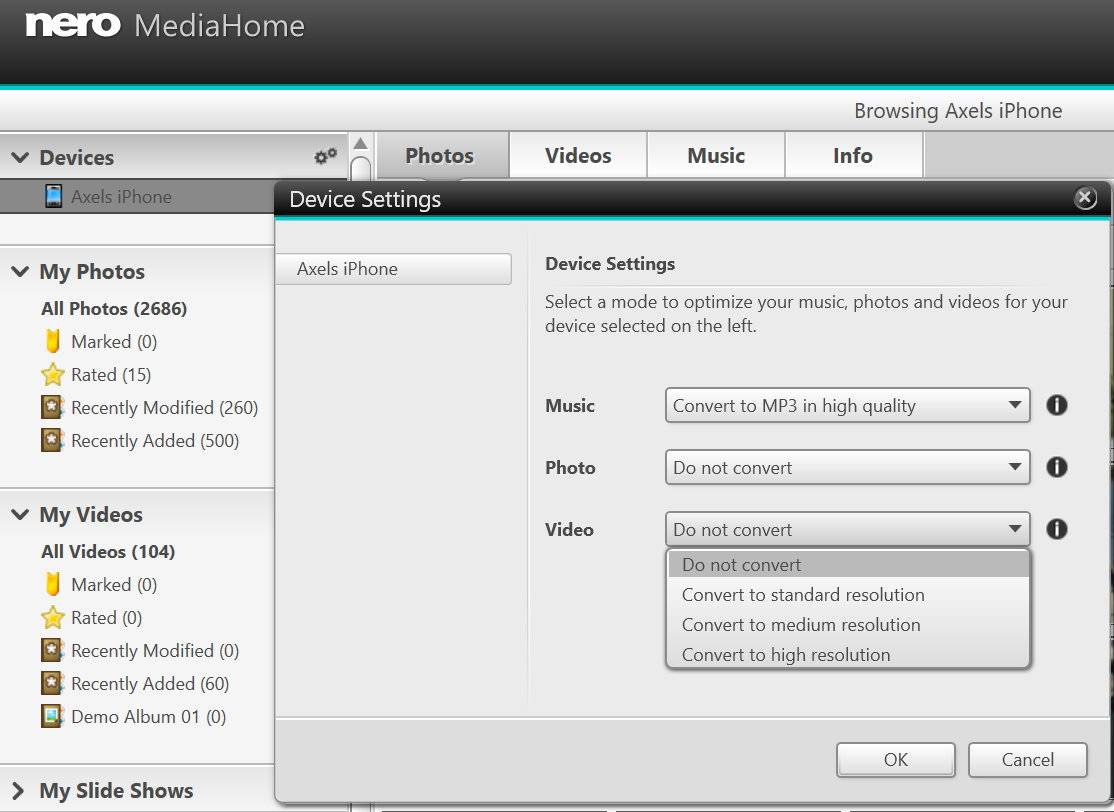Confirm settings with OK button
Screen dimensions: 1114x812
point(895,759)
